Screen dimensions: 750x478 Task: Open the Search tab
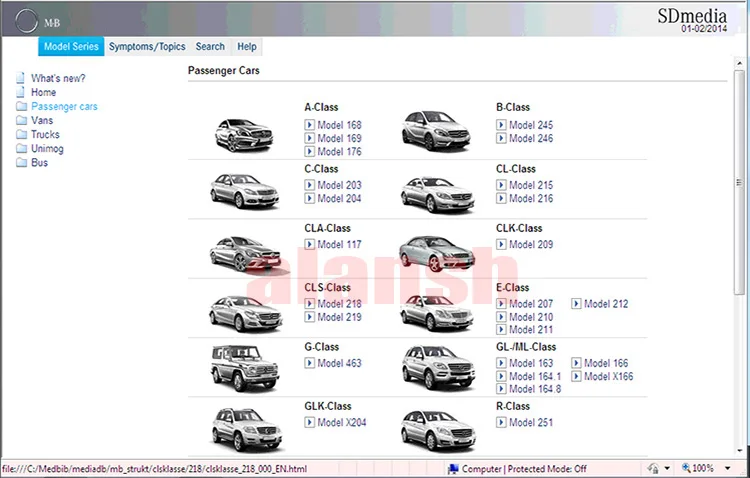pyautogui.click(x=210, y=46)
